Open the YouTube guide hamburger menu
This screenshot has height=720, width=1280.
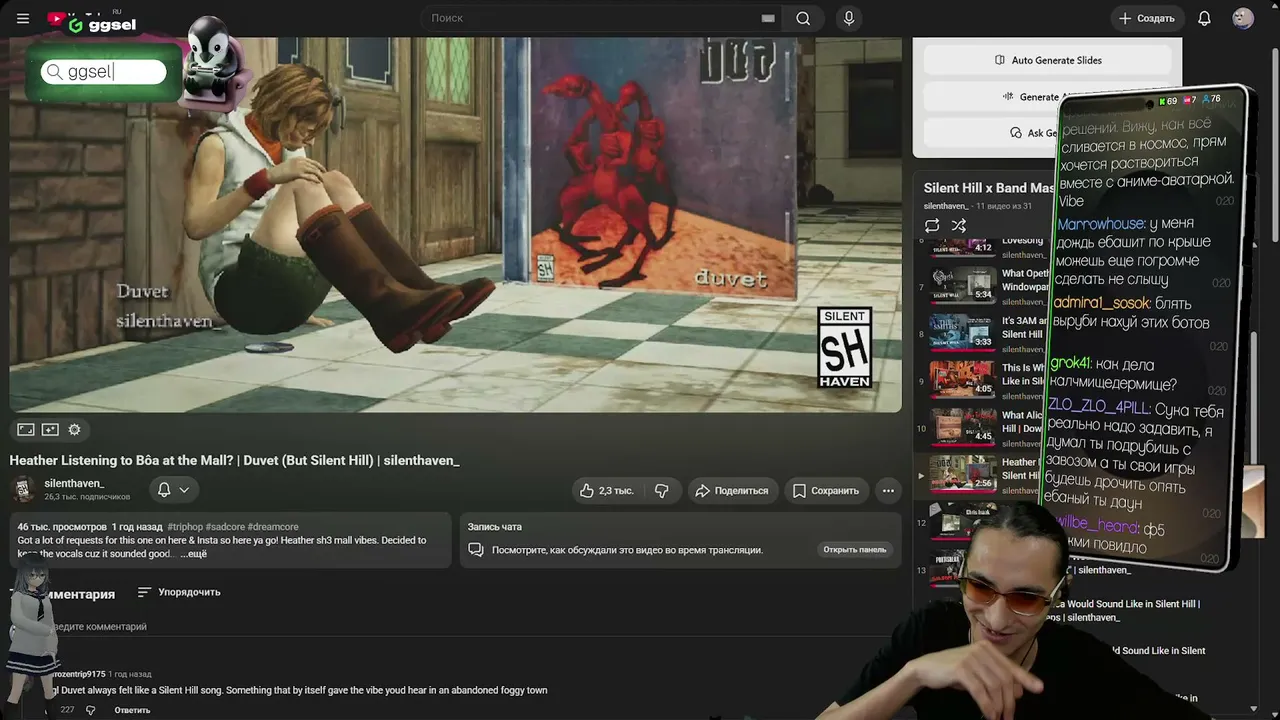click(x=23, y=18)
